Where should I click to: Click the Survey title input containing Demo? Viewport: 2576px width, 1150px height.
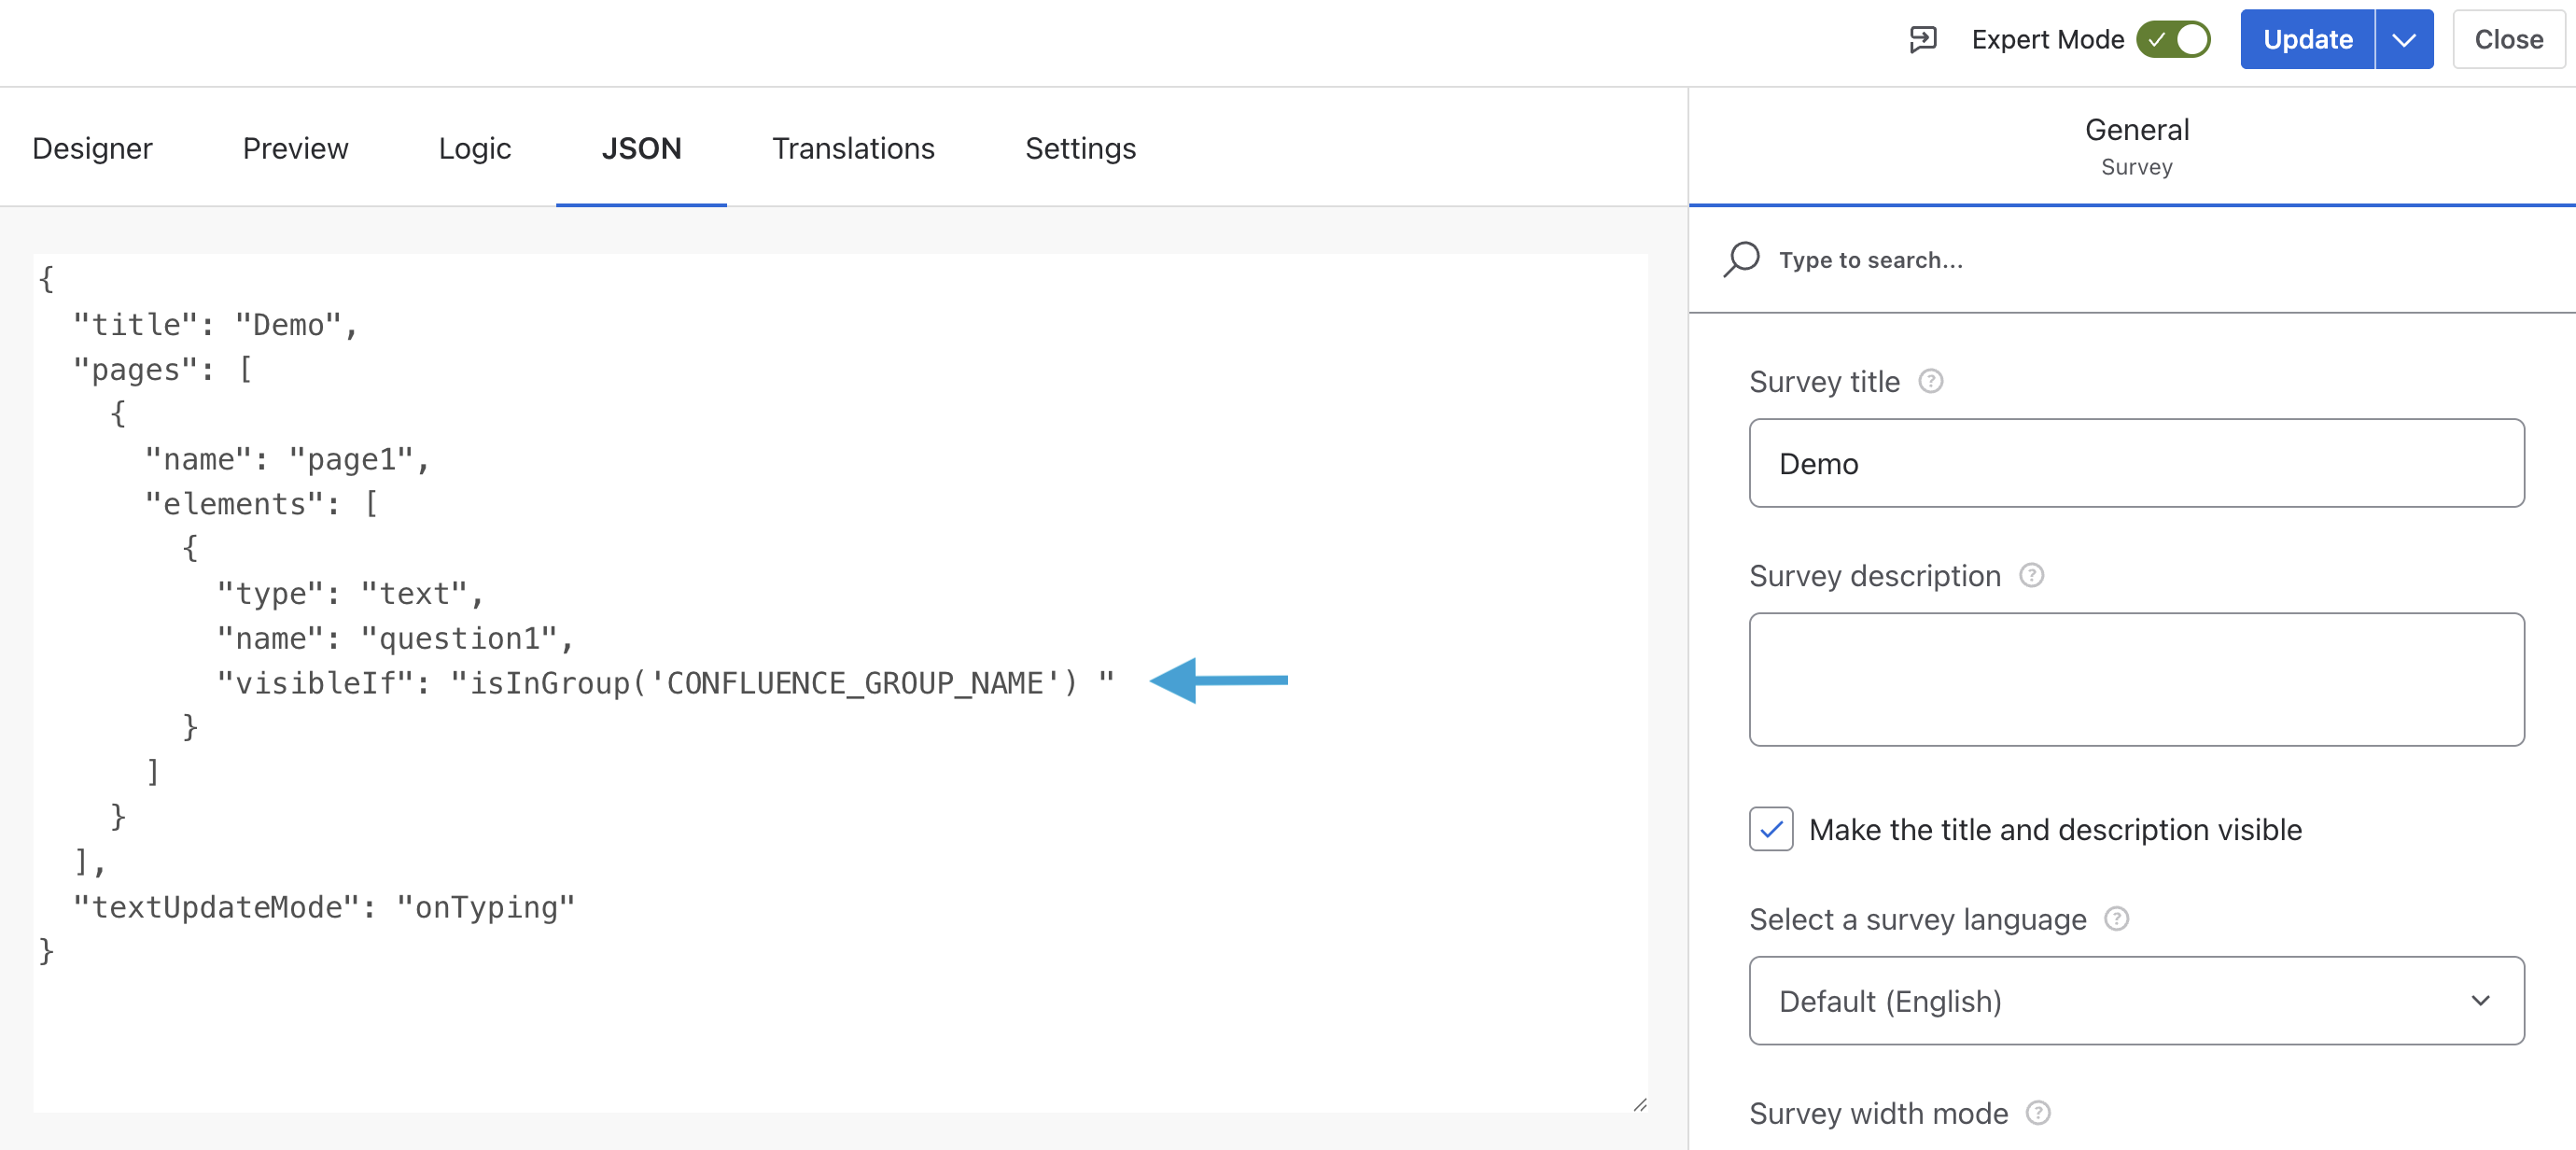tap(2135, 463)
